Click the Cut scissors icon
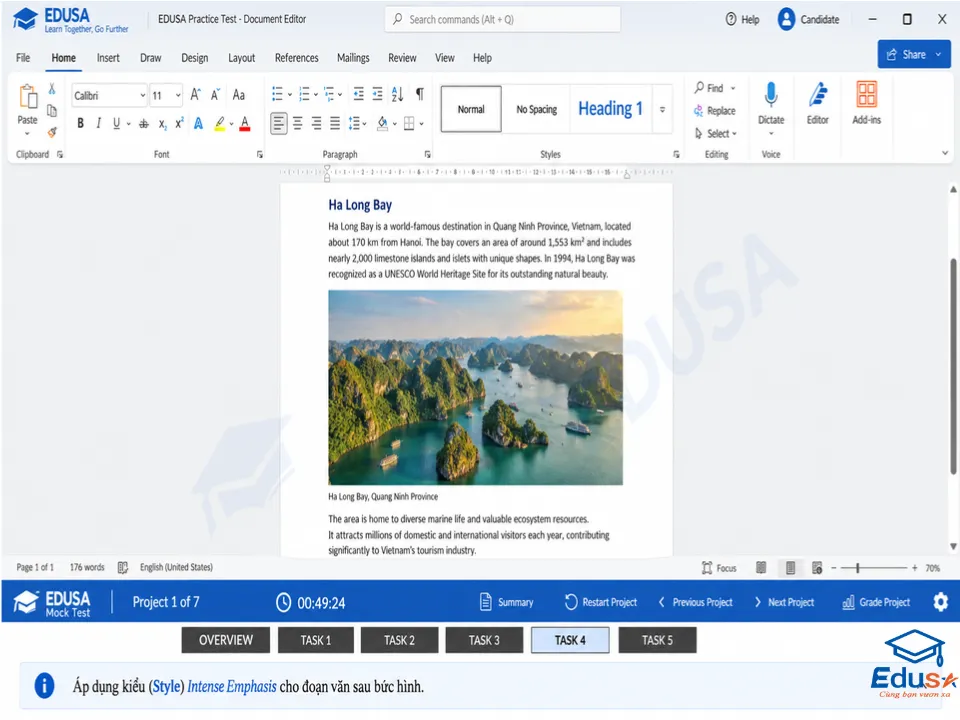 tap(52, 89)
